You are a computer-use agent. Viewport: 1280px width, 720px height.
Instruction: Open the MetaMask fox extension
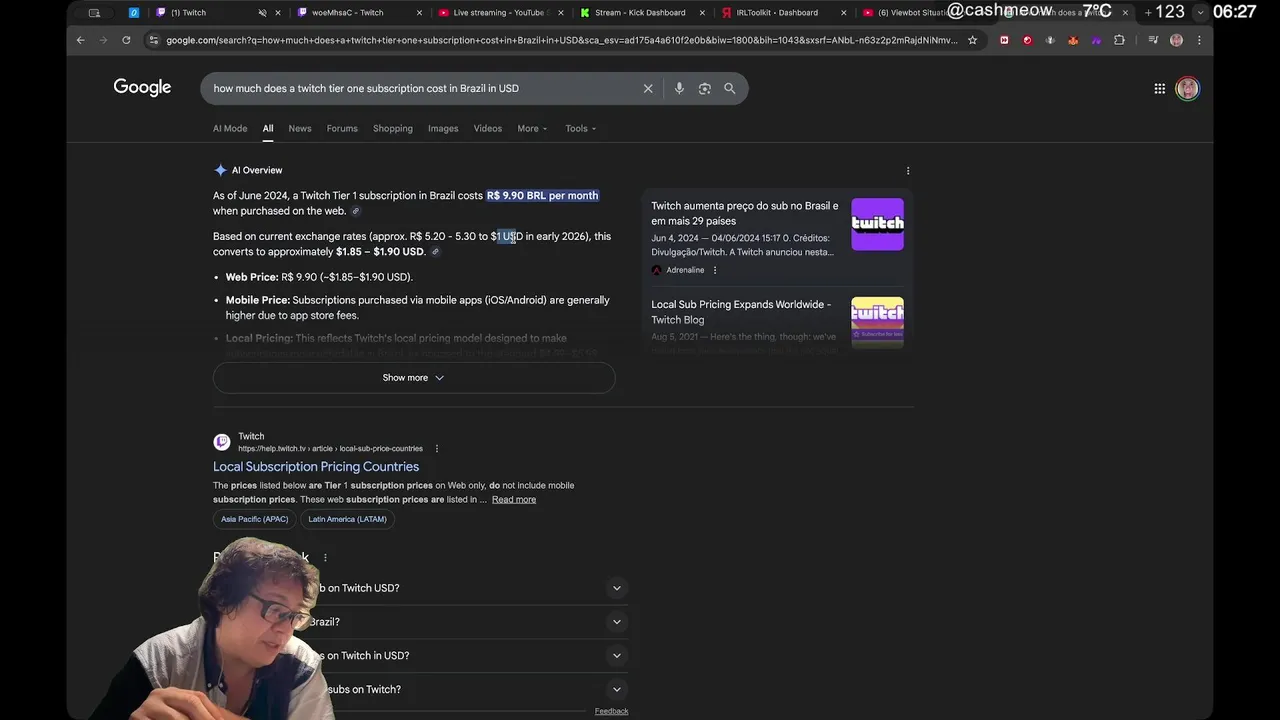[1073, 40]
